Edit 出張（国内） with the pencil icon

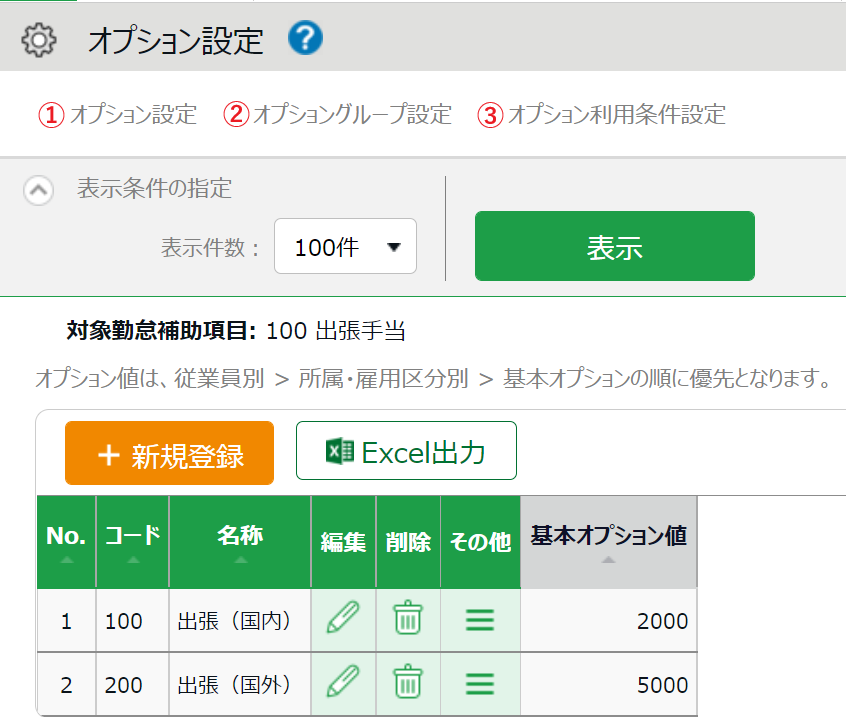343,617
